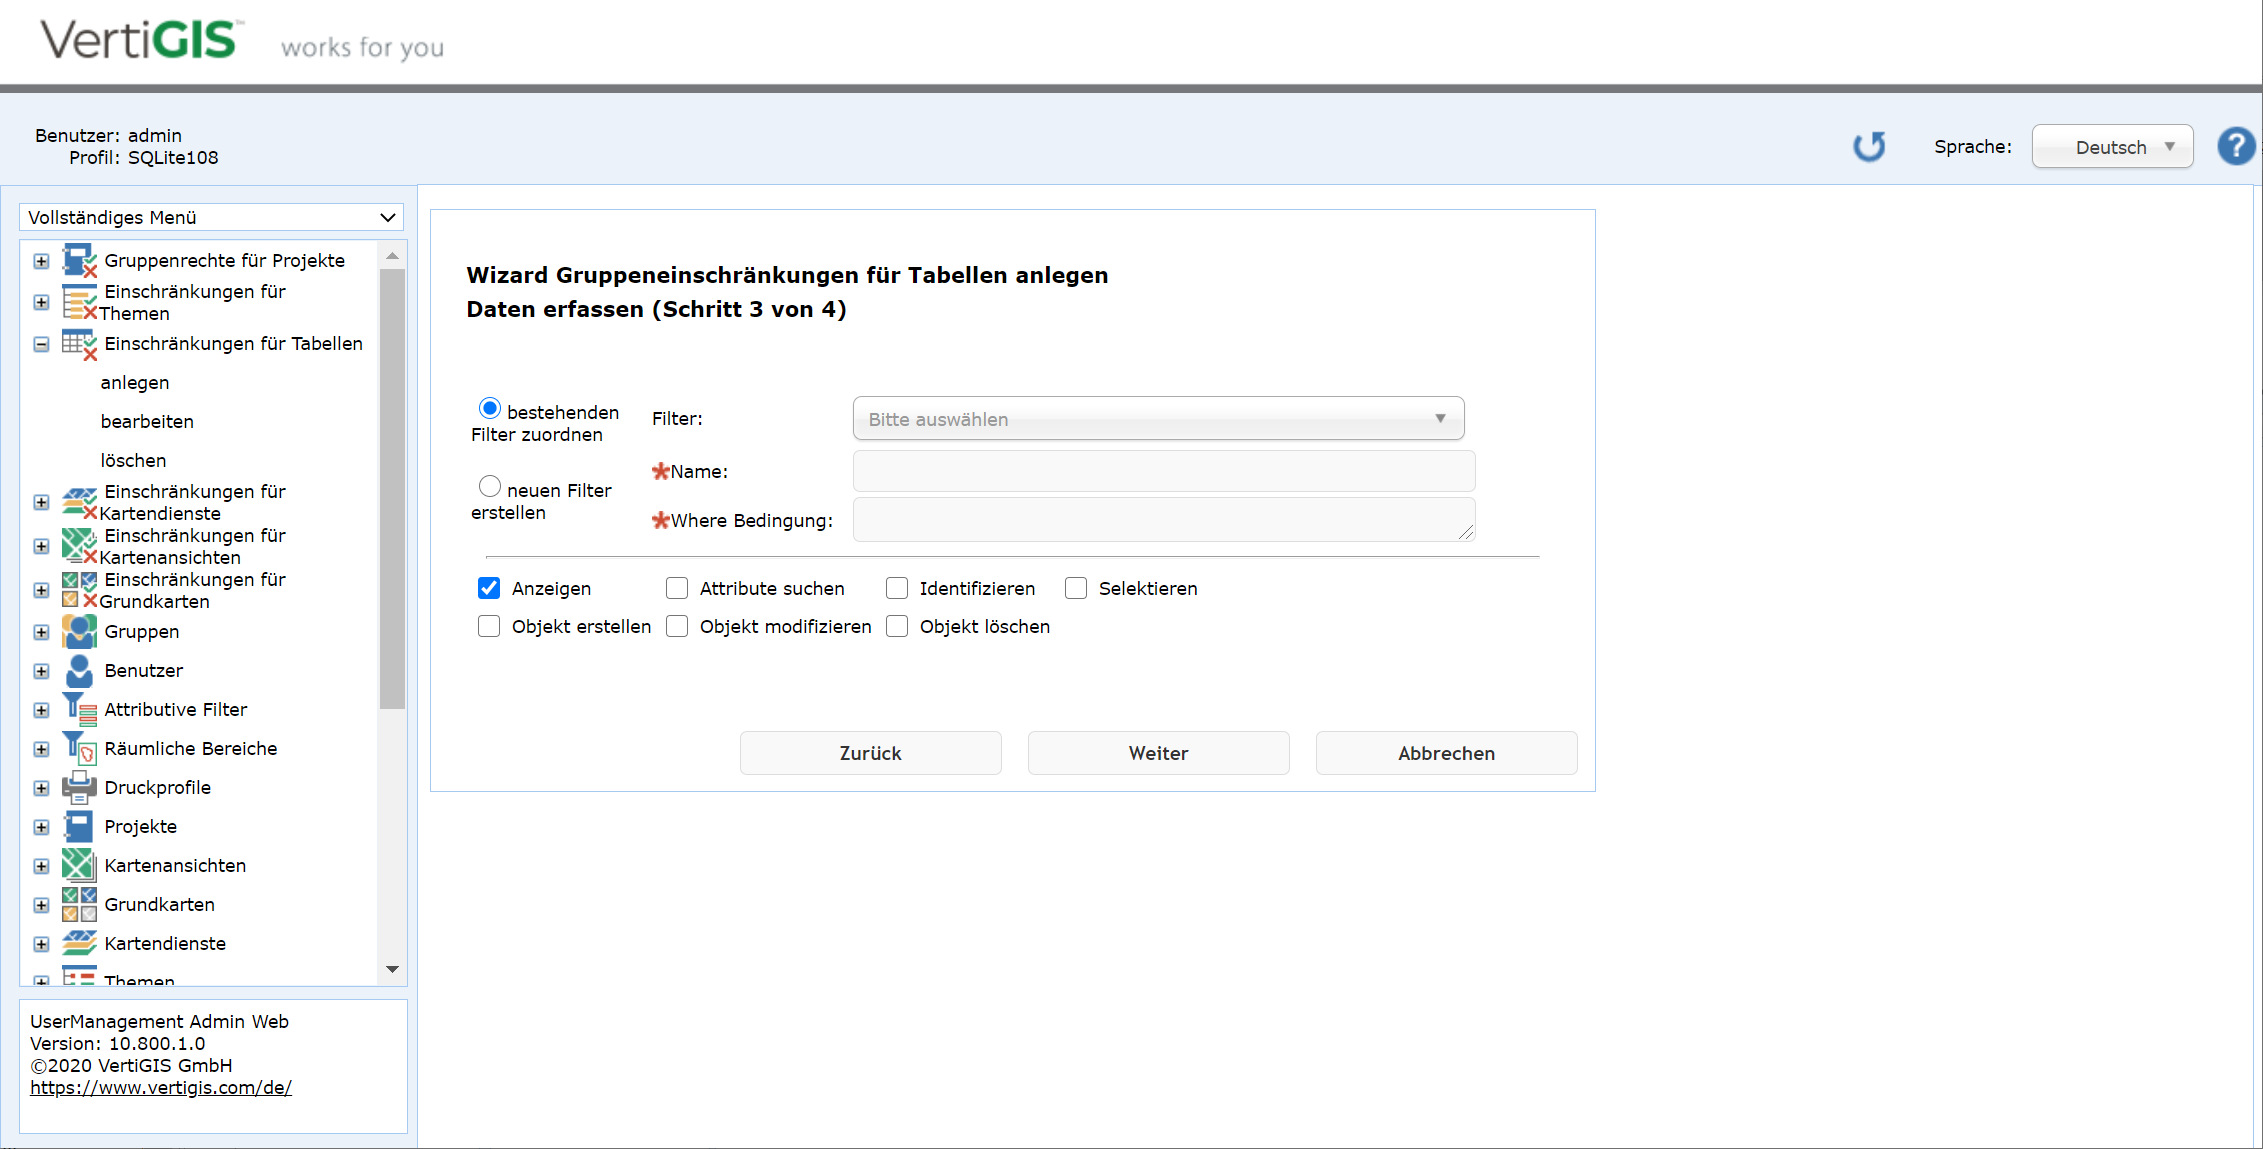The width and height of the screenshot is (2263, 1149).
Task: Select the neuen Filter erstellen radio button
Action: pyautogui.click(x=490, y=485)
